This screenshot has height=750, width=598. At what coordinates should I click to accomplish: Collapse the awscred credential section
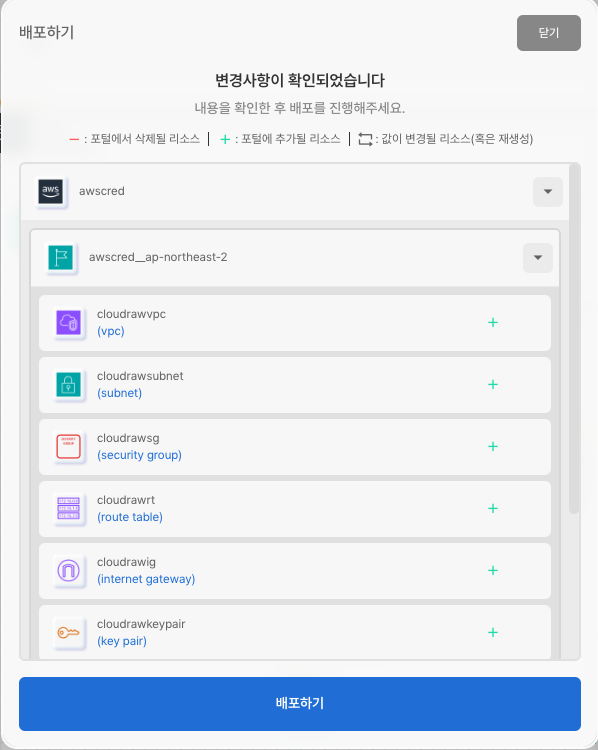coord(548,192)
